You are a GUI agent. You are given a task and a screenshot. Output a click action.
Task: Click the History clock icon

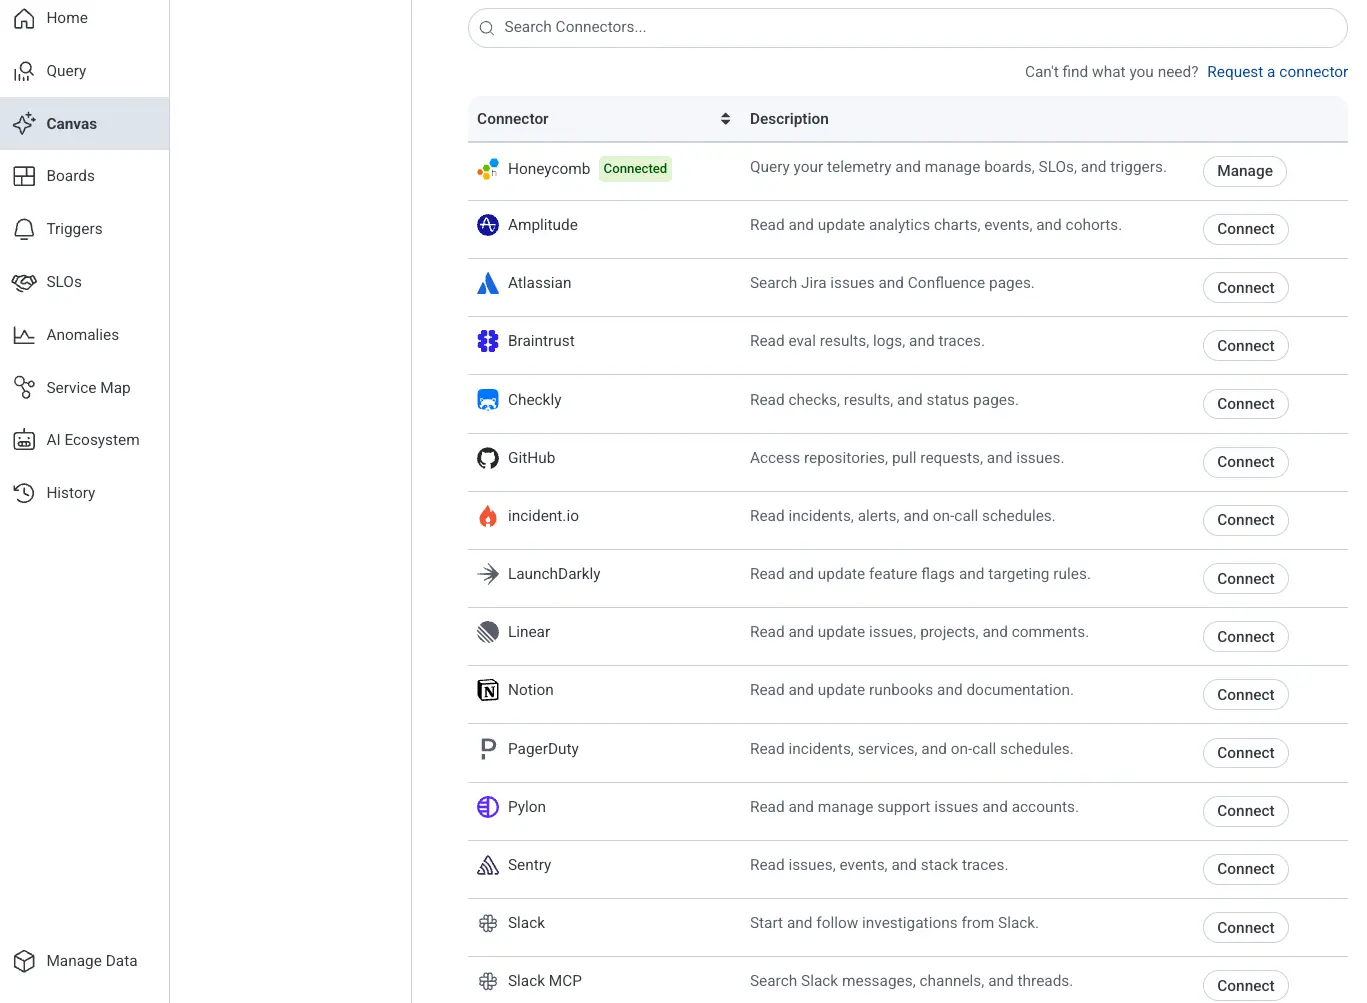click(x=24, y=493)
